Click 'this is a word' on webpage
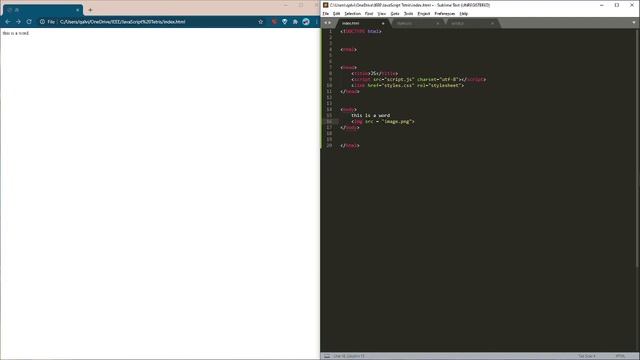This screenshot has height=360, width=640. pos(16,33)
